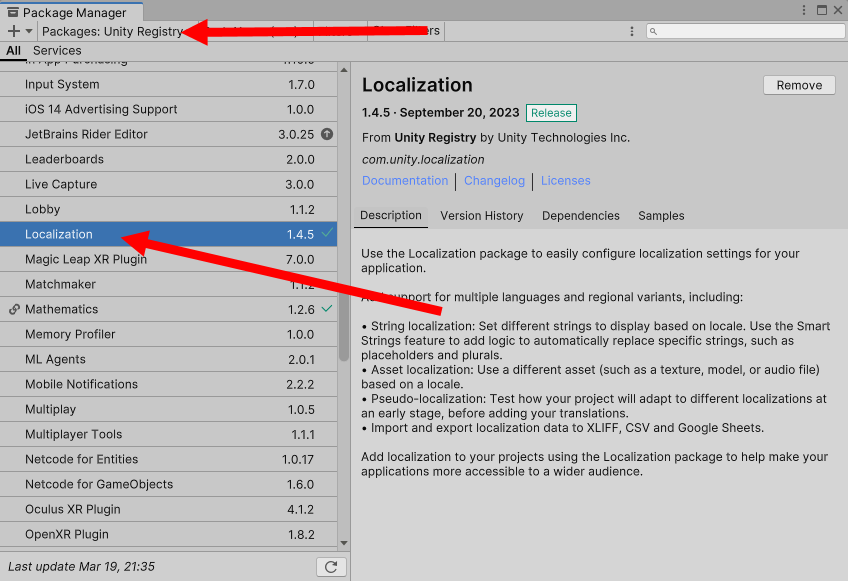Switch to the Dependencies tab
Viewport: 848px width, 581px height.
(x=581, y=216)
